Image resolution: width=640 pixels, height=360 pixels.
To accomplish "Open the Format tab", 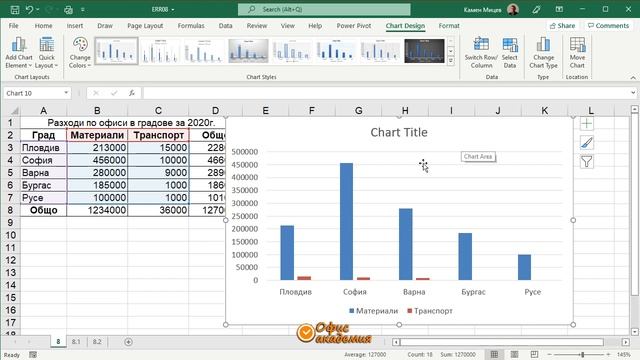I will (449, 26).
